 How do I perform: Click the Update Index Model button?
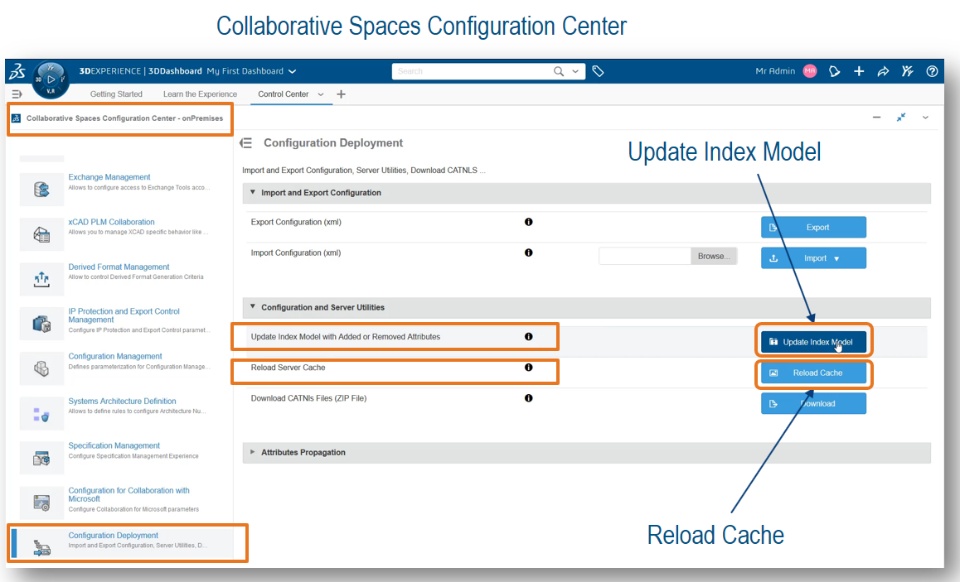pyautogui.click(x=813, y=342)
